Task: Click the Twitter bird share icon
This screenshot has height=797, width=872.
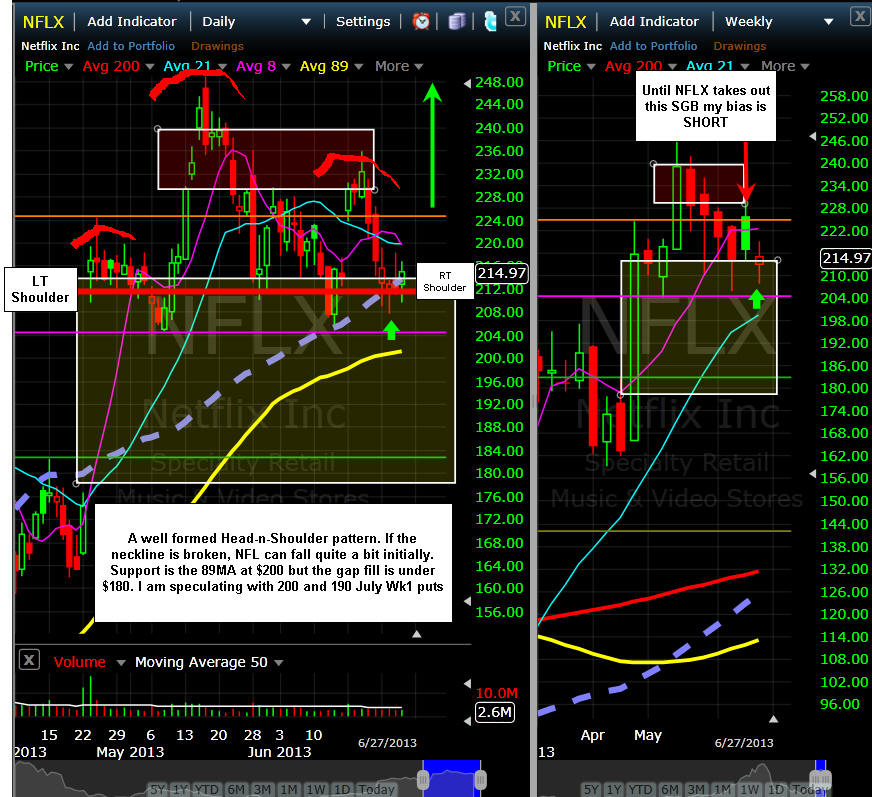Action: [x=490, y=21]
